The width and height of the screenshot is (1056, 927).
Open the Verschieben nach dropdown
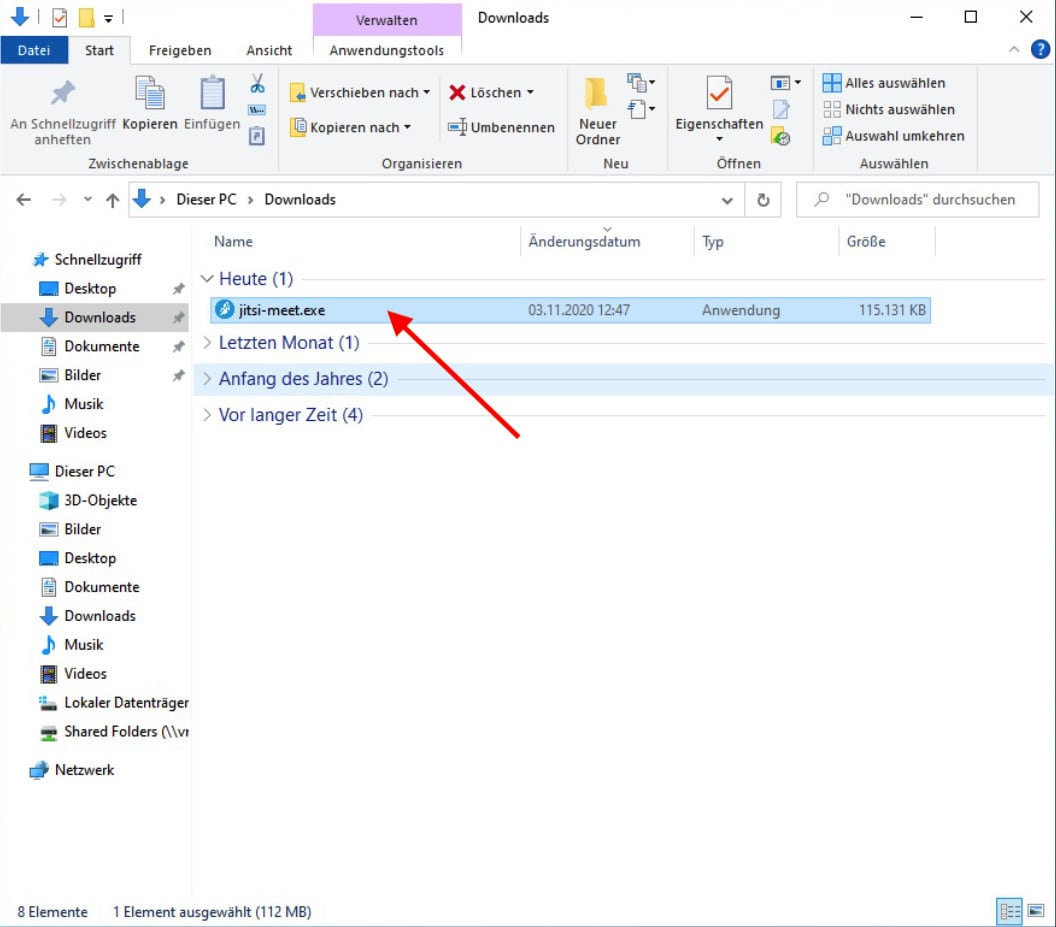tap(361, 93)
